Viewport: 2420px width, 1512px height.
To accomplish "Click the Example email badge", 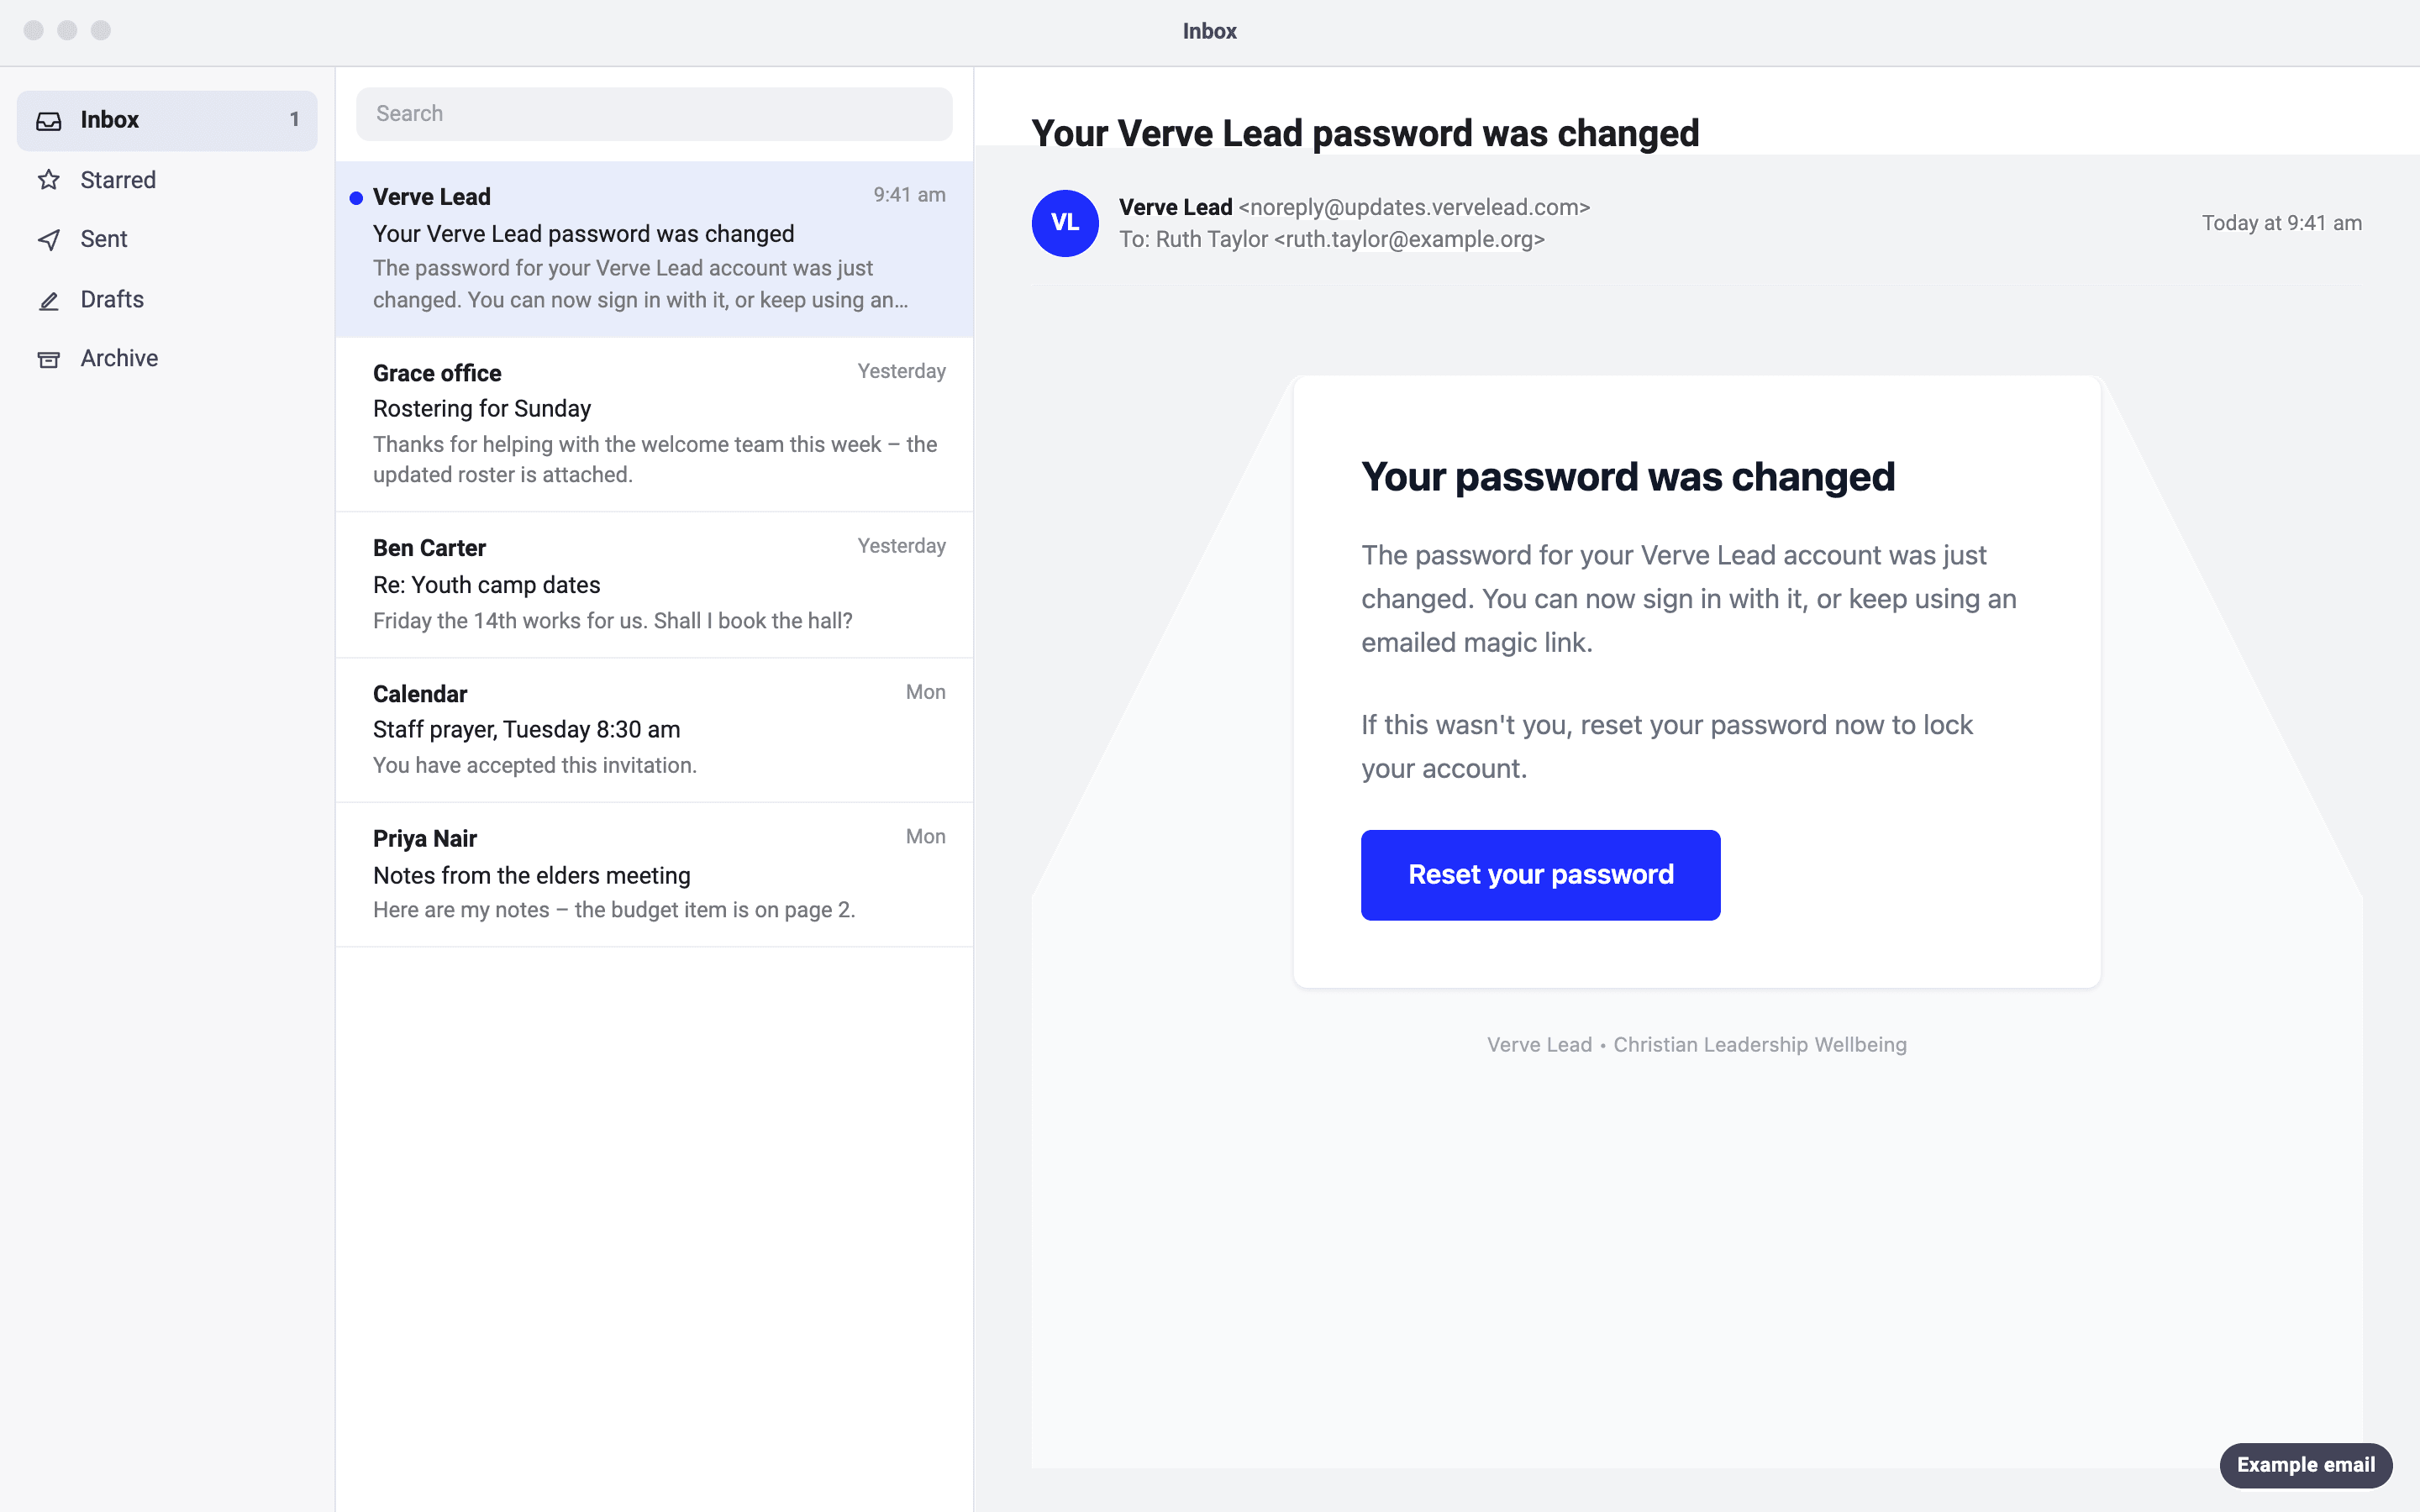I will pos(2305,1465).
